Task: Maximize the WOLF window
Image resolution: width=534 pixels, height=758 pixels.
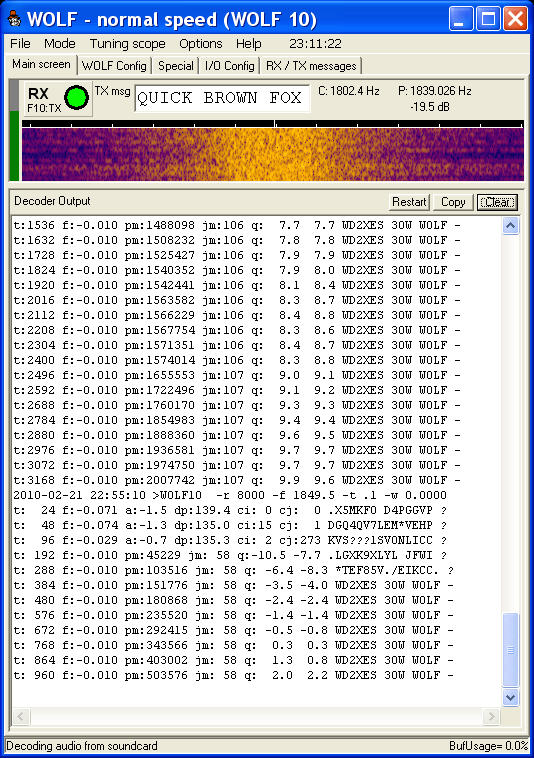Action: tap(488, 19)
